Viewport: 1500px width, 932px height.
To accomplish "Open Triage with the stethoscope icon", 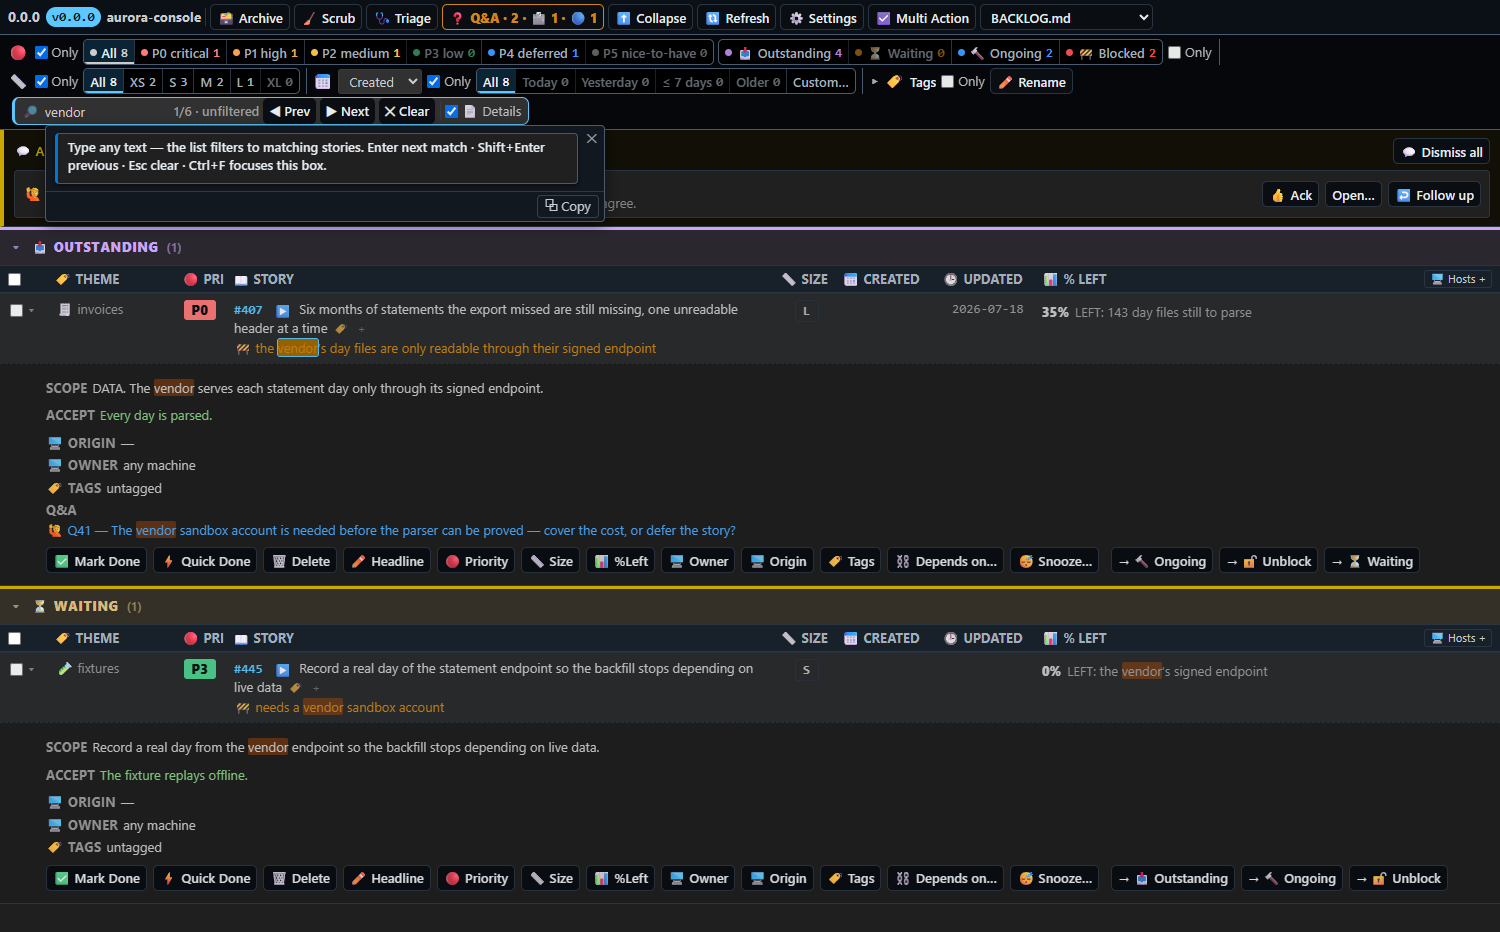I will pos(402,18).
